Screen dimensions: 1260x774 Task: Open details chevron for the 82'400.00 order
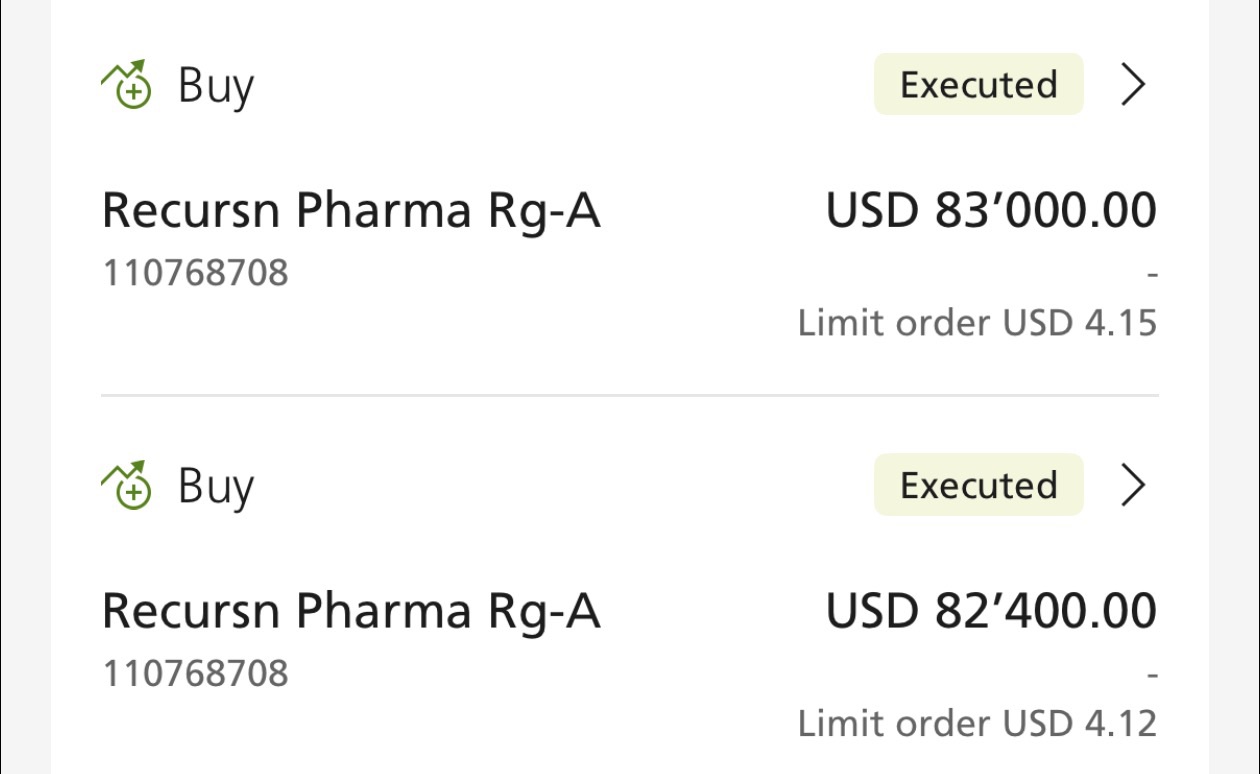pyautogui.click(x=1132, y=485)
